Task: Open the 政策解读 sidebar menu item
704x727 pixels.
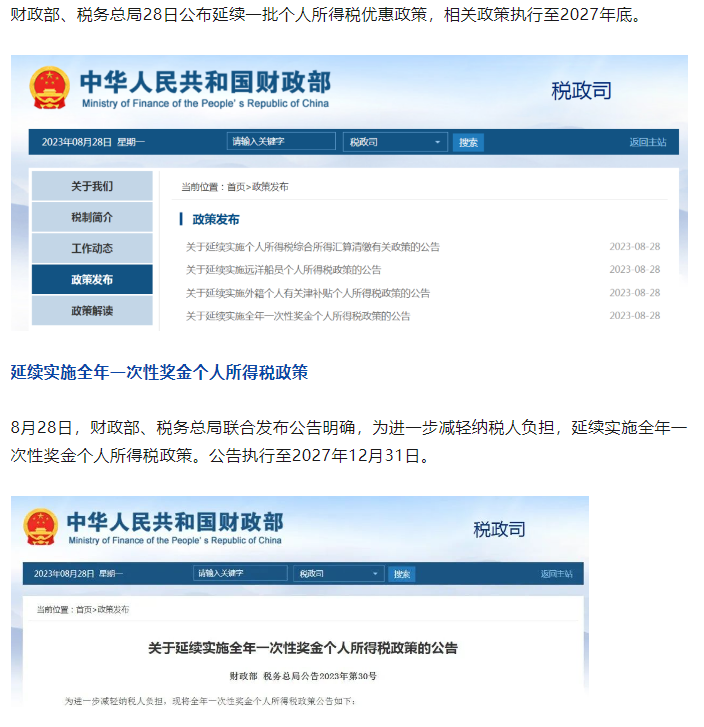Action: [92, 311]
